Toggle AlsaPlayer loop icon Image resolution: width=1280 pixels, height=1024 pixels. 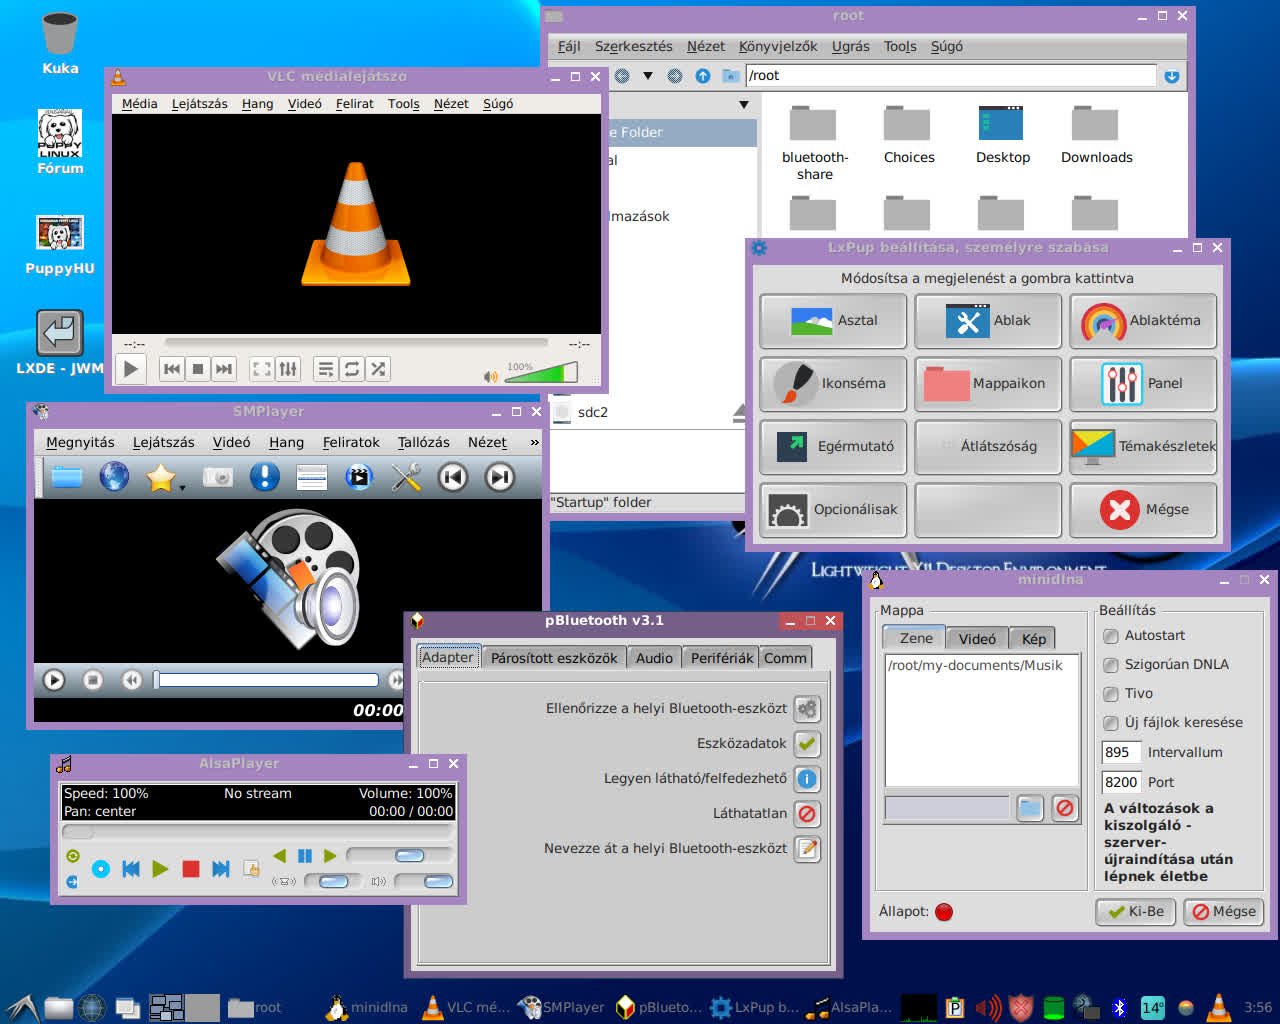[72, 856]
